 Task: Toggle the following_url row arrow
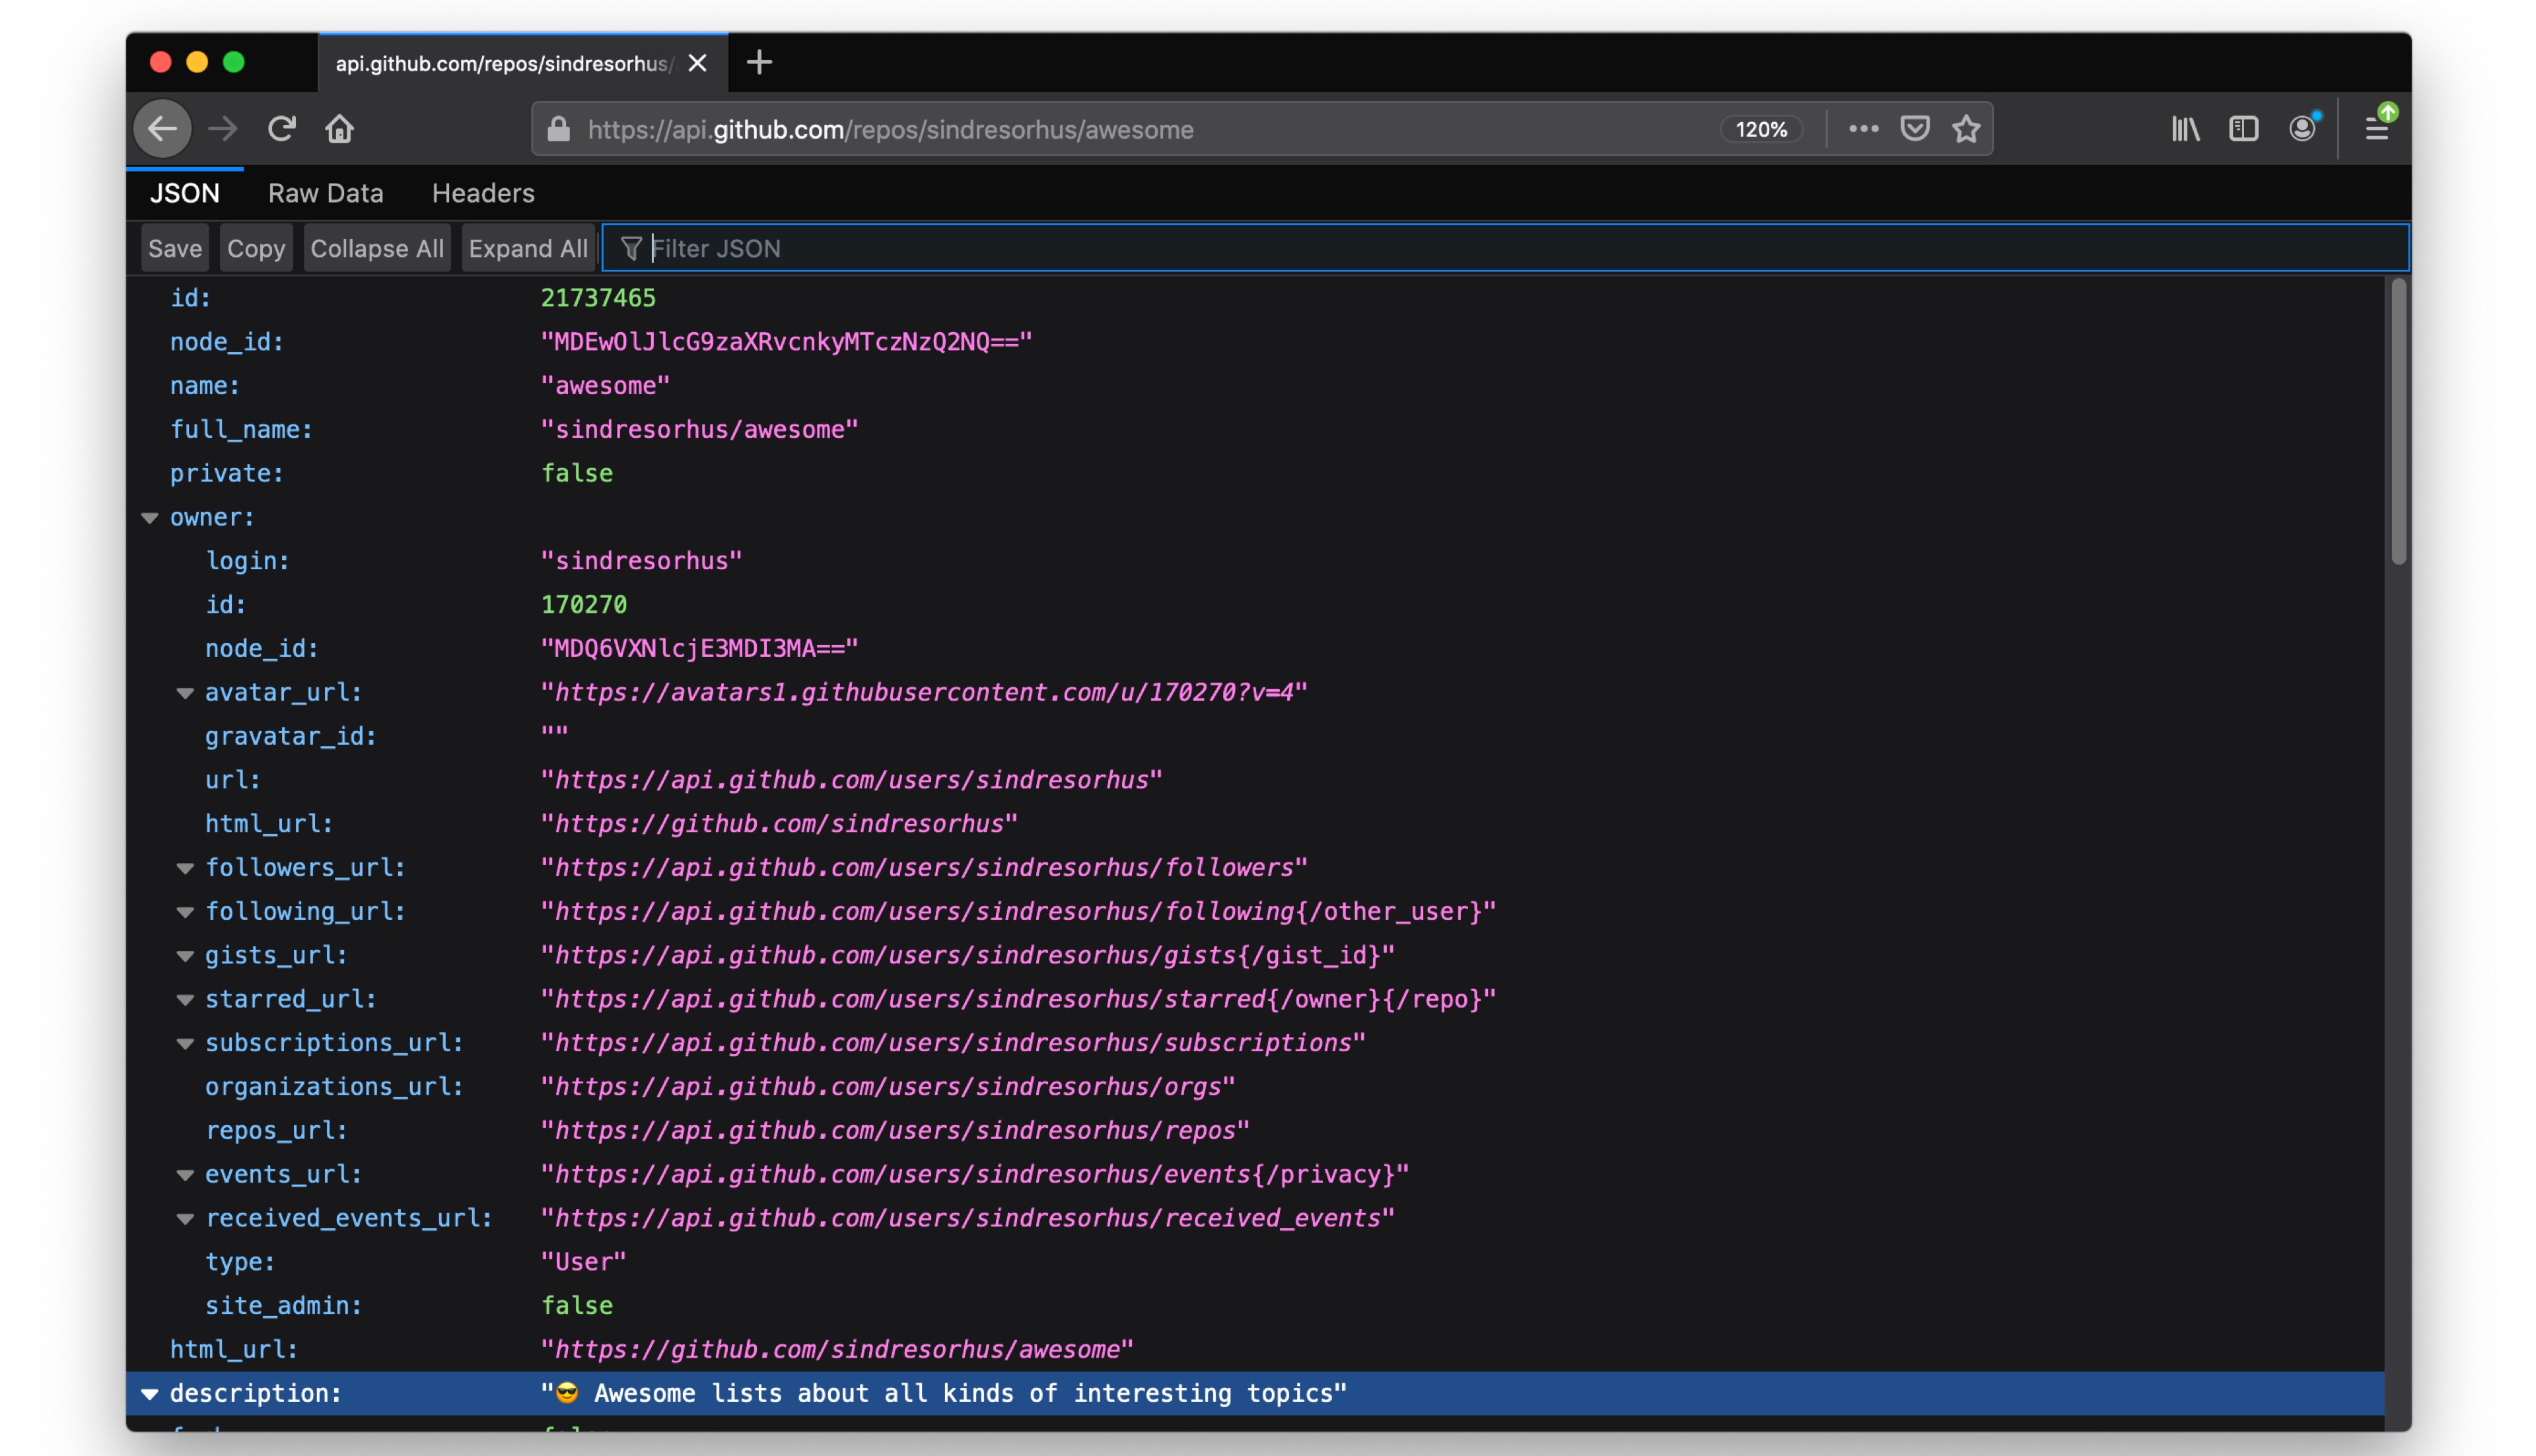(x=185, y=911)
